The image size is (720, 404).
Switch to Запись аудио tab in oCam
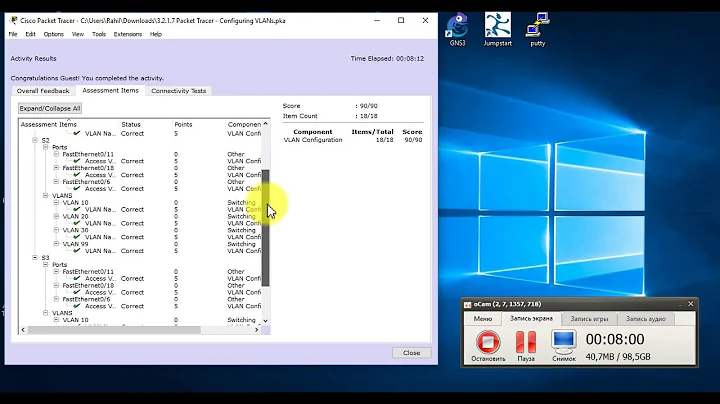pyautogui.click(x=646, y=319)
